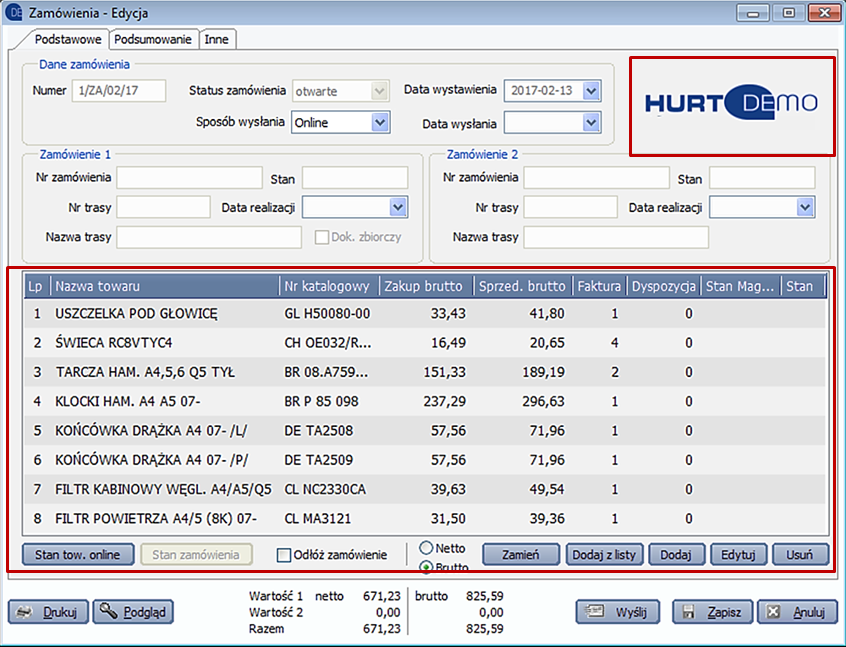Select row ŚWIECA RC8VTYC4

tap(425, 343)
